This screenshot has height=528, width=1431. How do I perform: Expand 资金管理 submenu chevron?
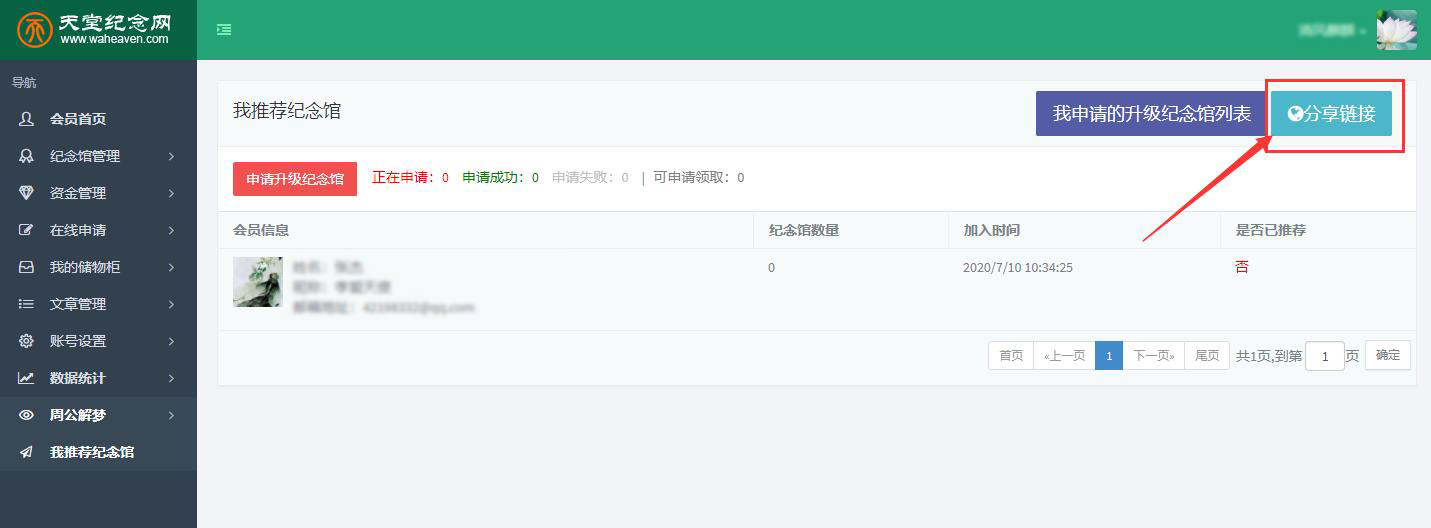pos(172,193)
